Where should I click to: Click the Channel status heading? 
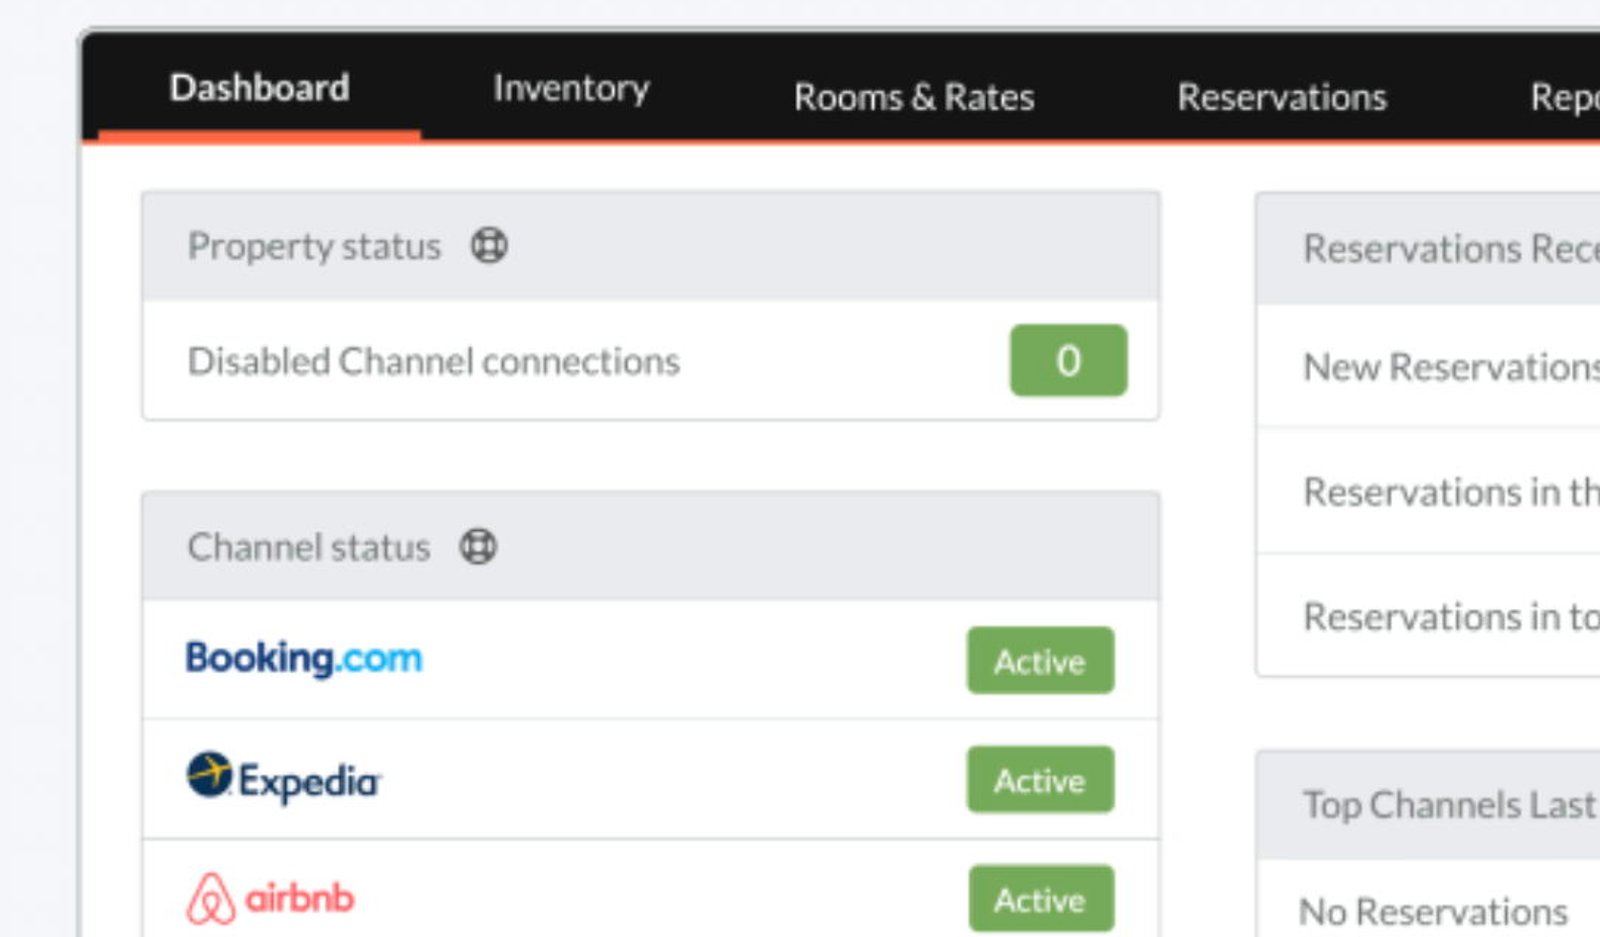point(309,547)
